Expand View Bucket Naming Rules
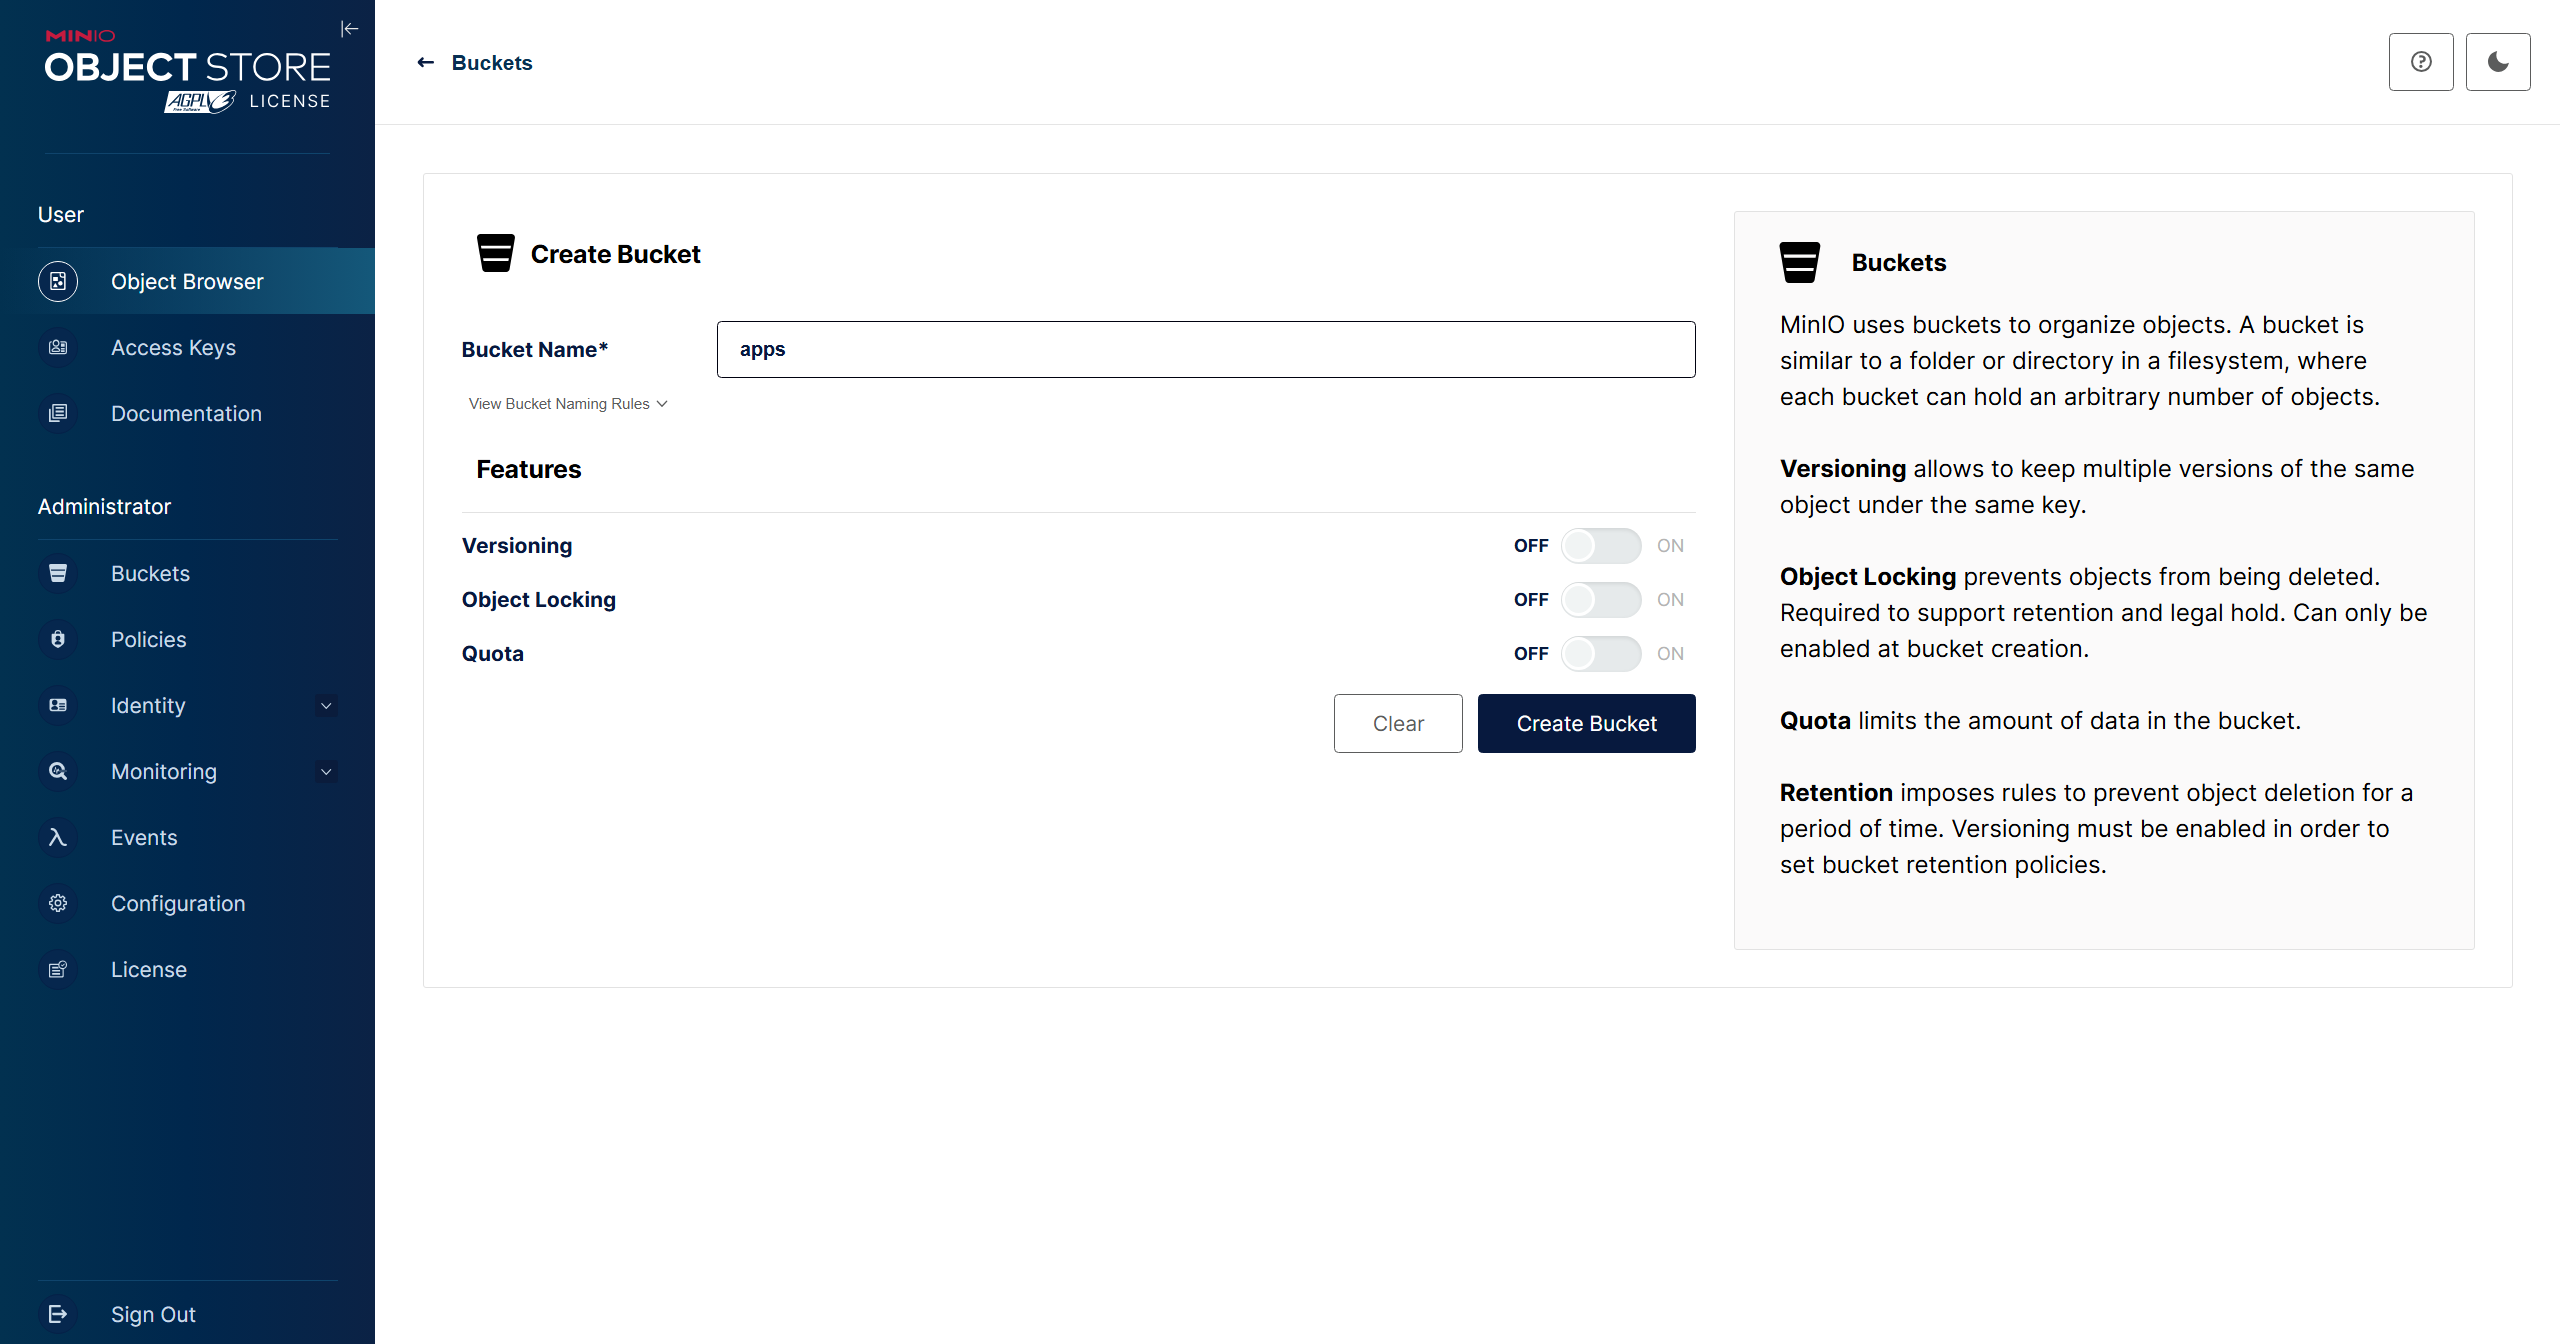This screenshot has height=1344, width=2560. [567, 404]
